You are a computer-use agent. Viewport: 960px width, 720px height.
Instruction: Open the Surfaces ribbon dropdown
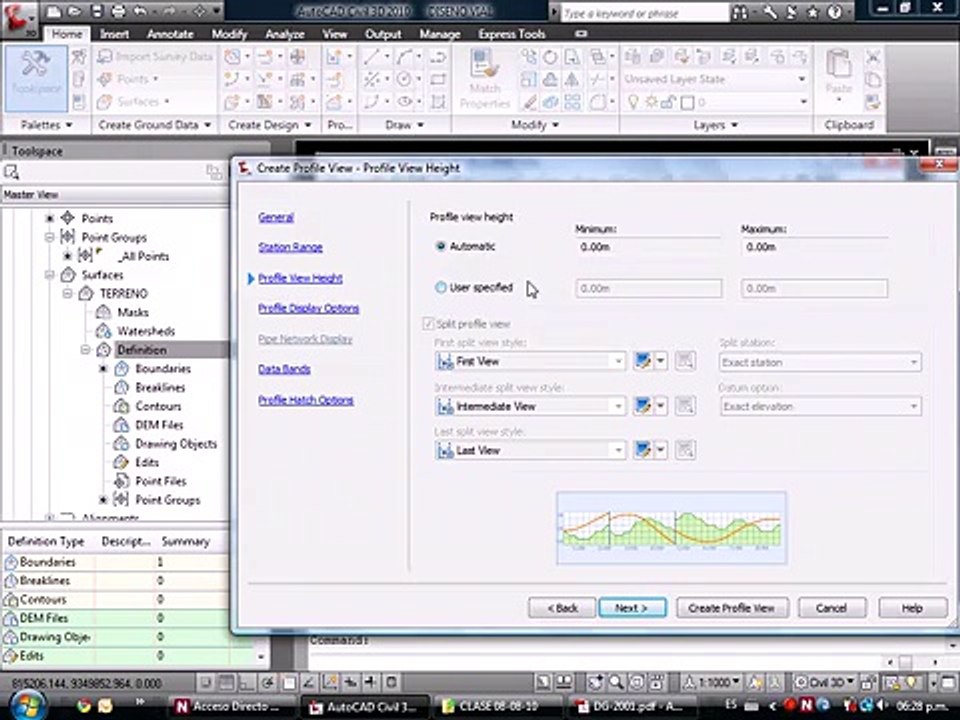tap(134, 102)
